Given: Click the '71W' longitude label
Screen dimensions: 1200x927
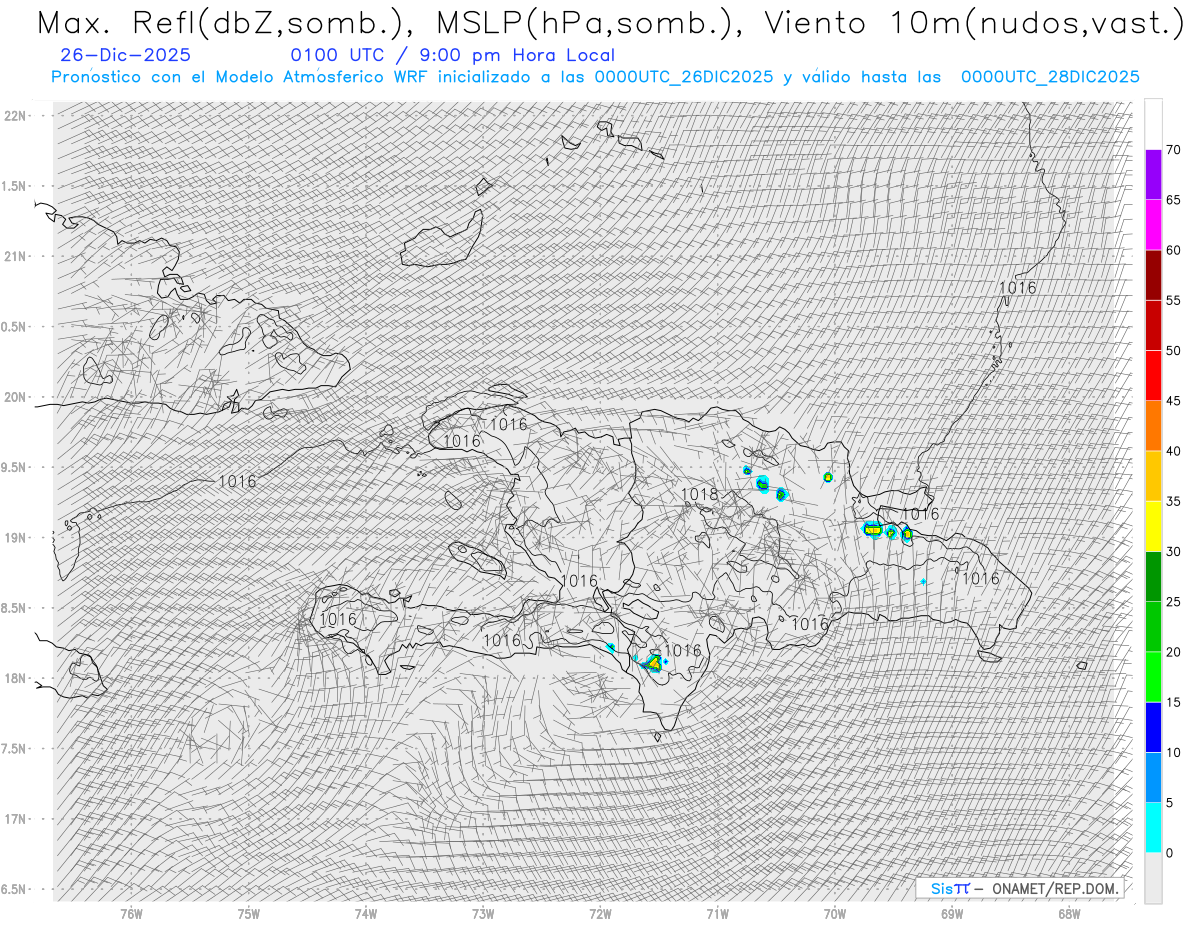Looking at the screenshot, I should 717,914.
